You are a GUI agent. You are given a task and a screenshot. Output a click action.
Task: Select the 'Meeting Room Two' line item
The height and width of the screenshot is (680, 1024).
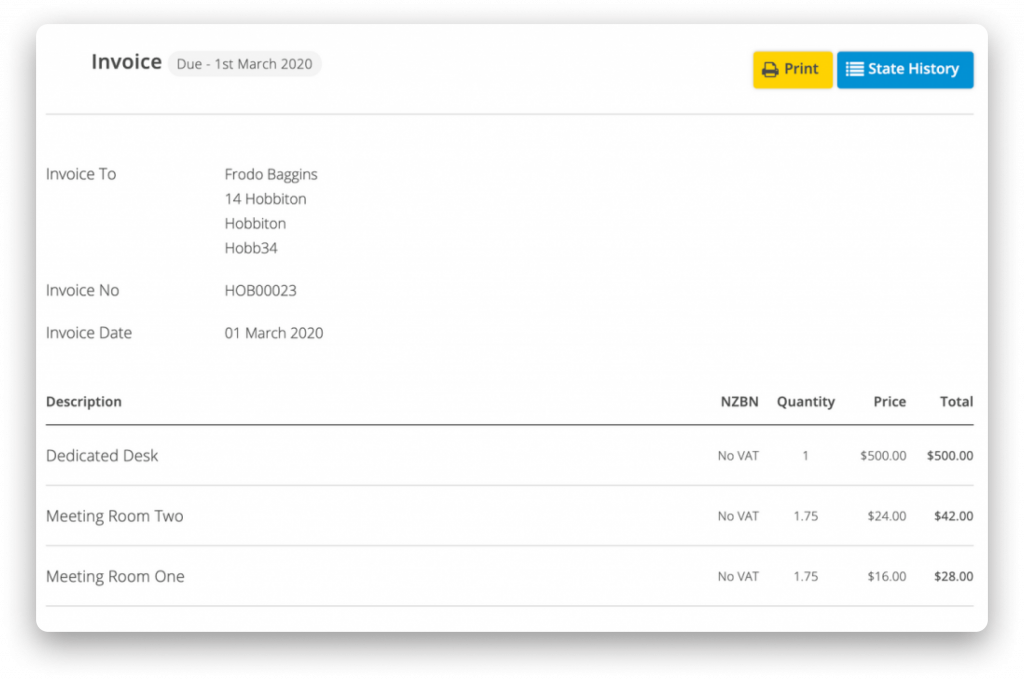(x=114, y=516)
